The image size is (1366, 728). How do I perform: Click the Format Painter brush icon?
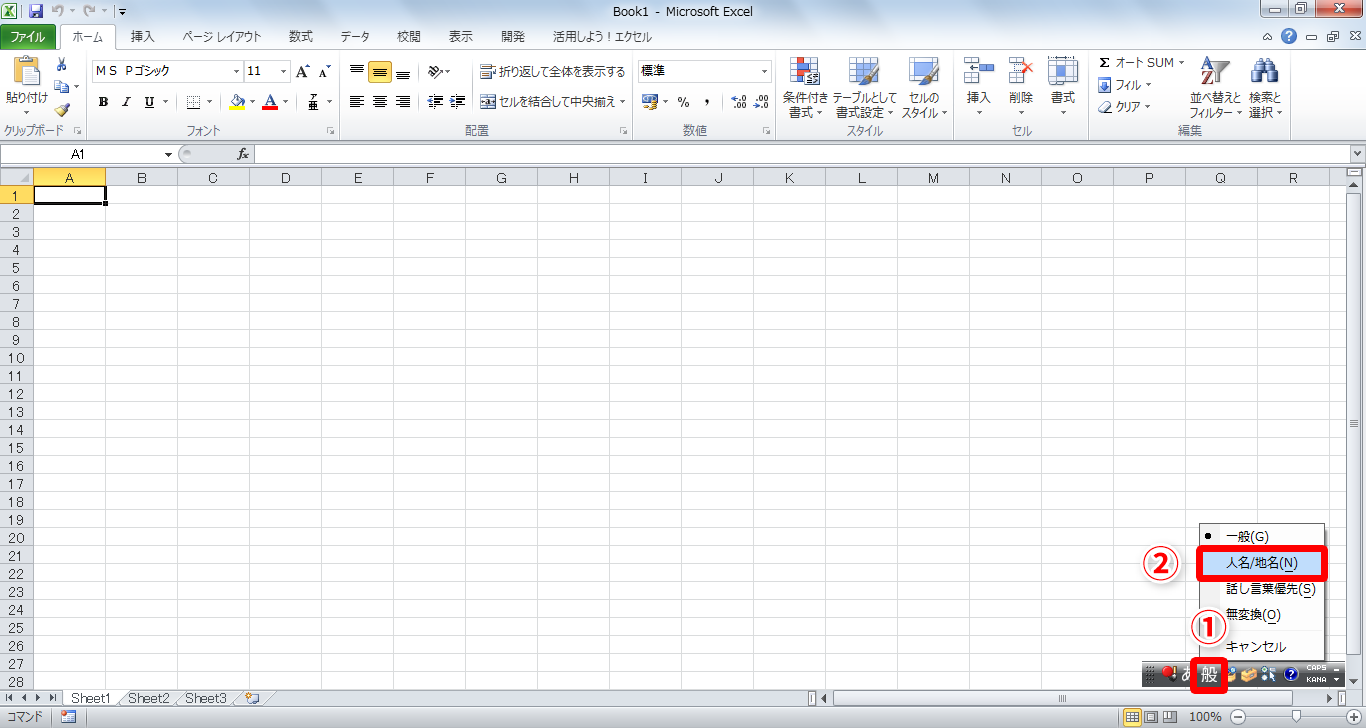[61, 110]
